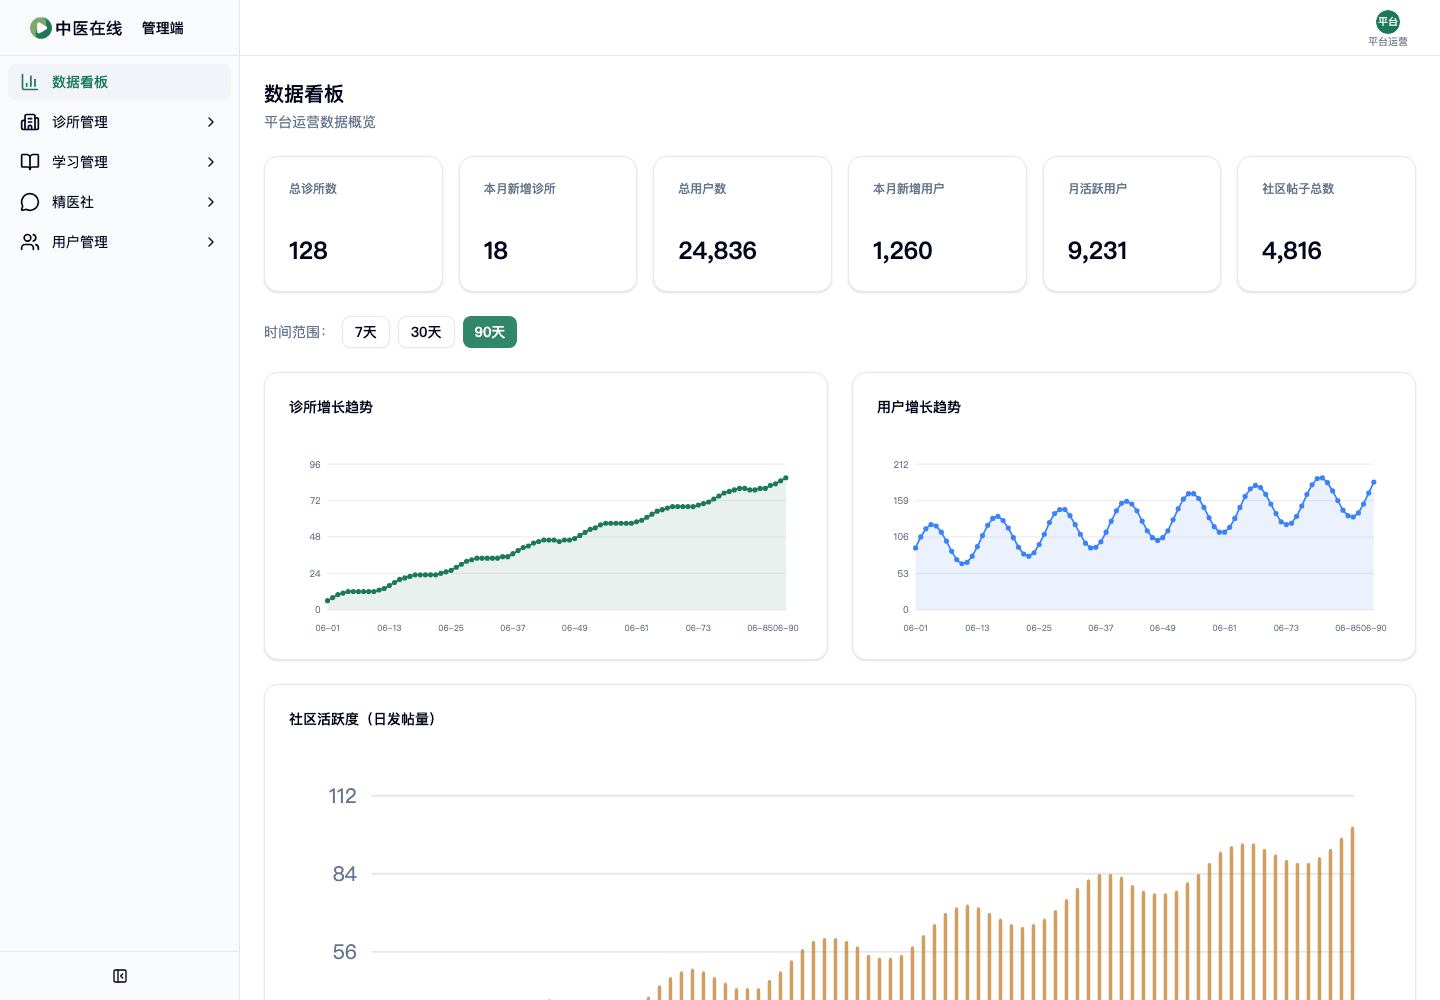The height and width of the screenshot is (1000, 1440).
Task: Click the 用户增长趋势 chart title
Action: (x=919, y=407)
